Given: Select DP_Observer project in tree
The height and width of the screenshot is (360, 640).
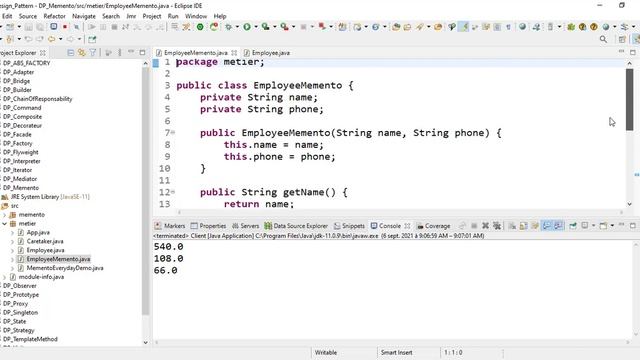Looking at the screenshot, I should (x=20, y=286).
